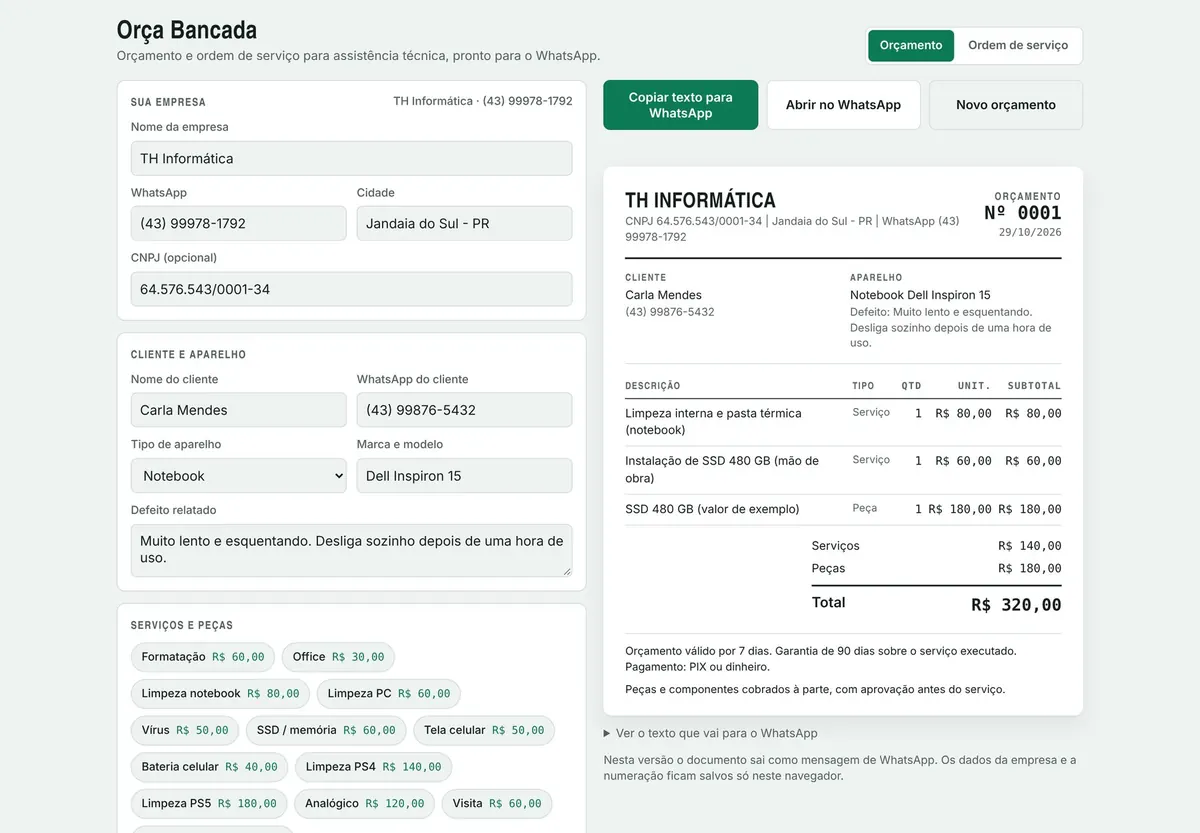Add the Limpeza notebook R$ 80,00 chip

pyautogui.click(x=220, y=694)
